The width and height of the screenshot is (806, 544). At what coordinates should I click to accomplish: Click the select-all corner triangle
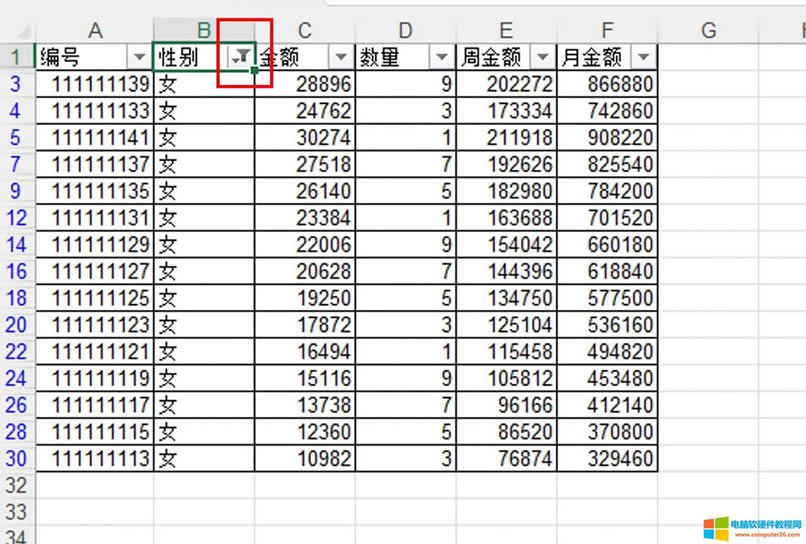coord(24,32)
